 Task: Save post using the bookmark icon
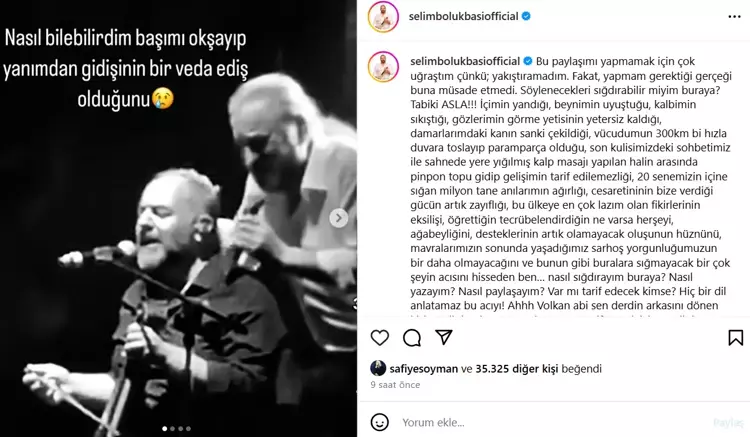736,338
